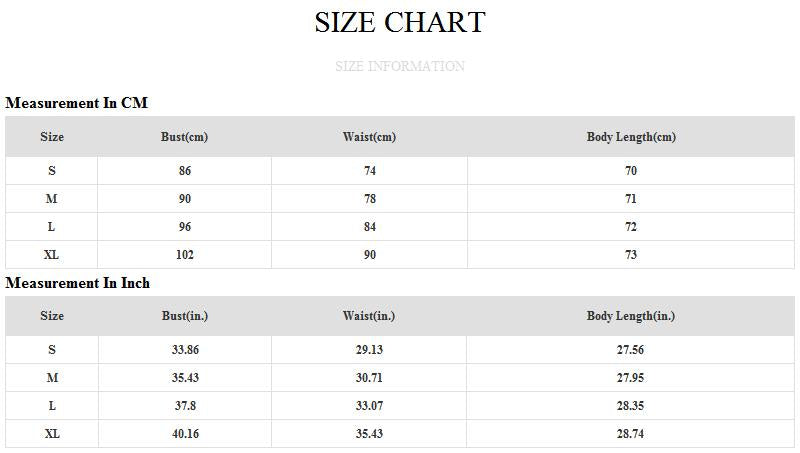Viewport: 800px width, 453px height.
Task: Click the 37.8 bust inch cell
Action: pos(184,406)
